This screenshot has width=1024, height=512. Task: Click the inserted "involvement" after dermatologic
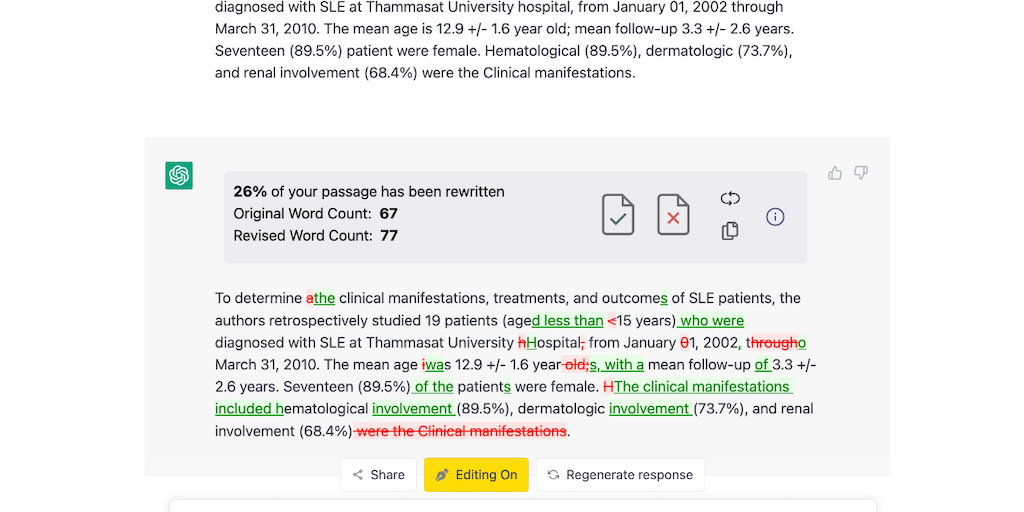[x=648, y=409]
